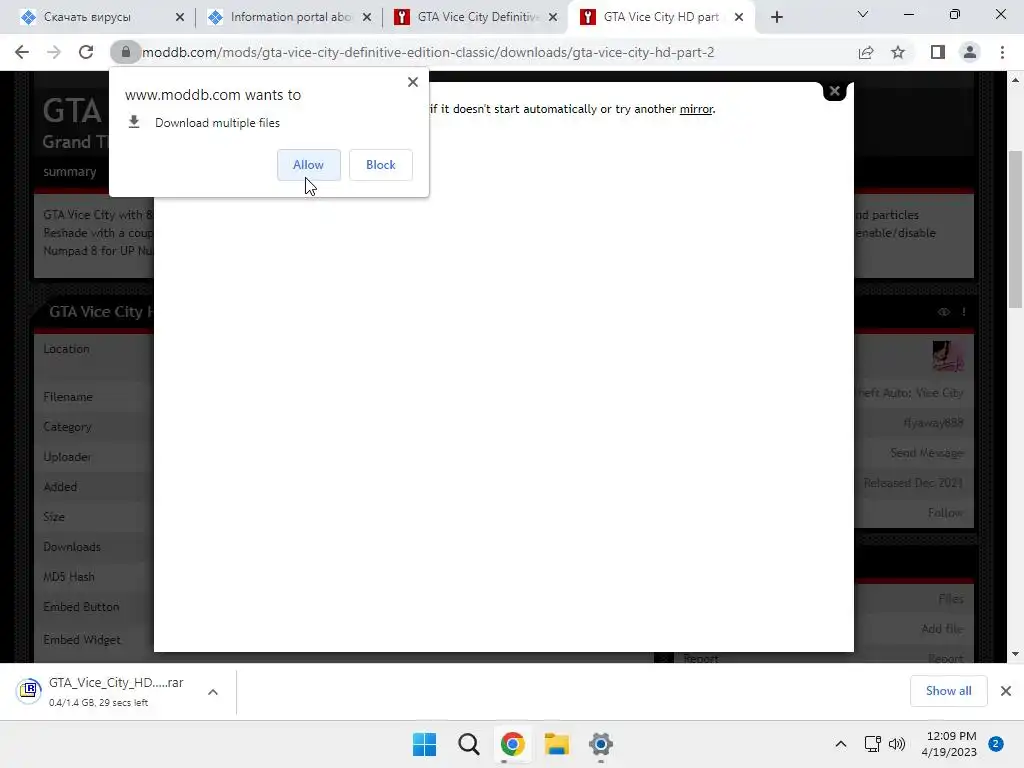Open a new browser tab
The image size is (1024, 768).
coord(776,17)
